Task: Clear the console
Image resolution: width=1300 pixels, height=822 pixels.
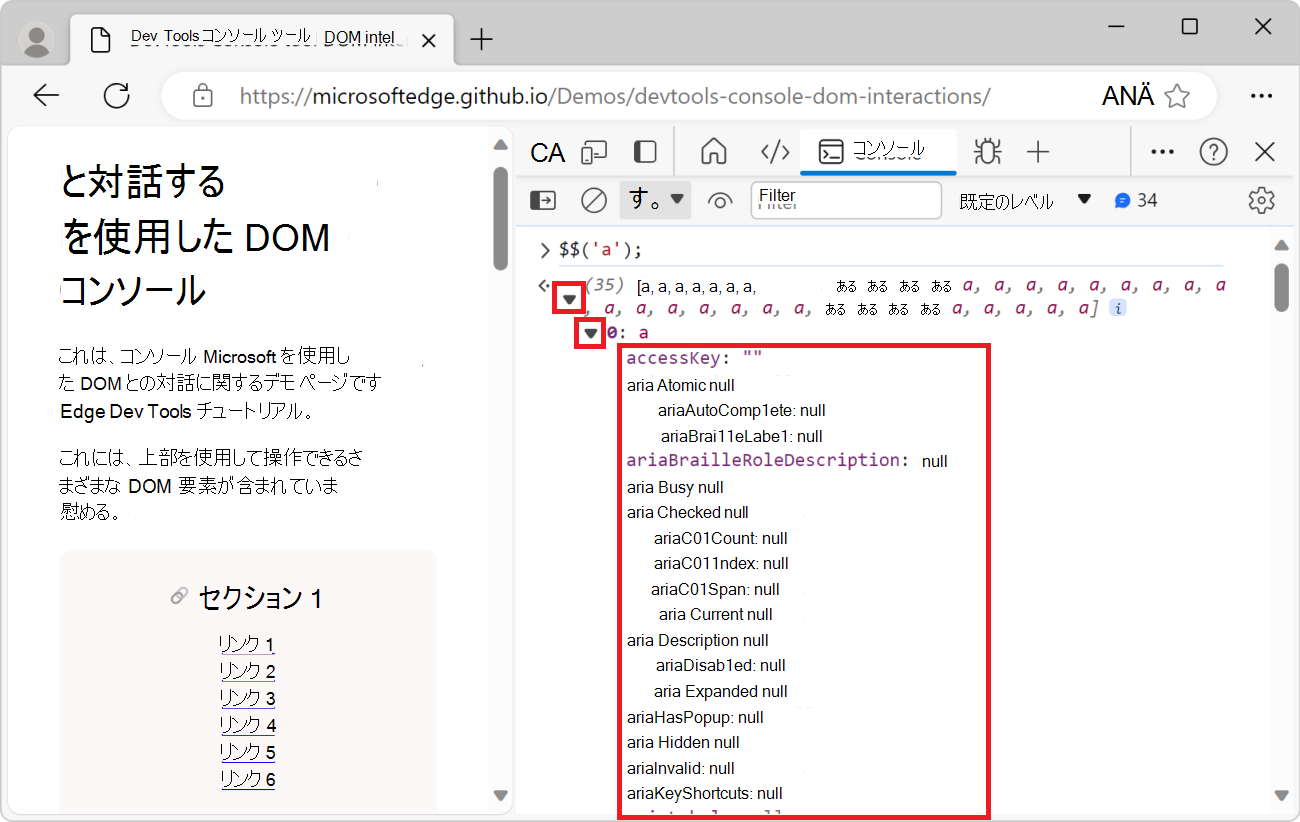Action: click(594, 201)
